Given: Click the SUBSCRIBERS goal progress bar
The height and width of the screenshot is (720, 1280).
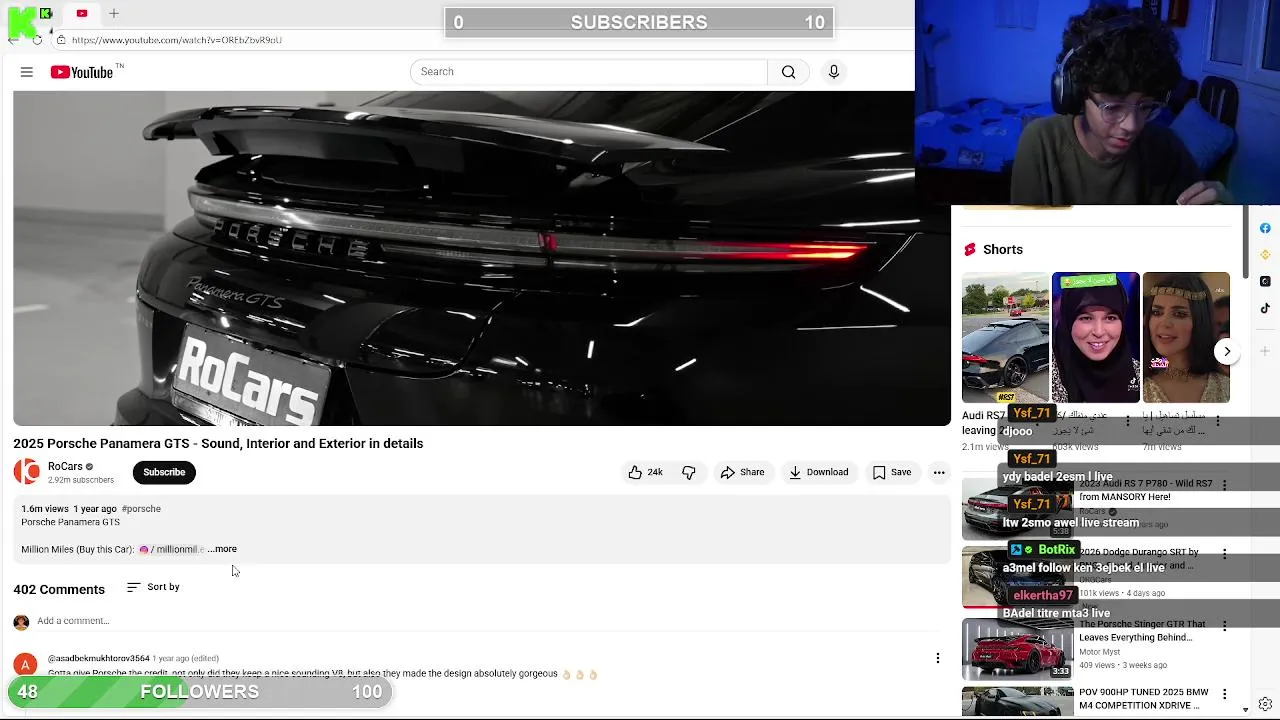Looking at the screenshot, I should point(638,22).
